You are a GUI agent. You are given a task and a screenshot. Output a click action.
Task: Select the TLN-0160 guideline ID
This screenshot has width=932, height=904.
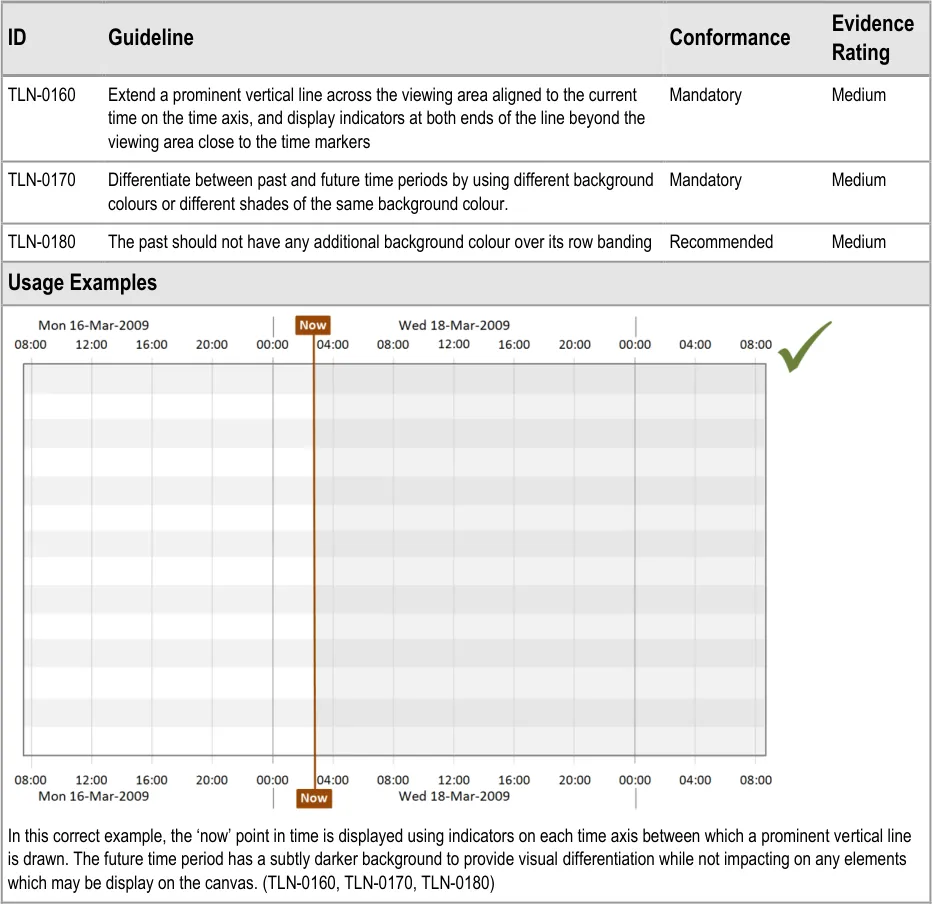pos(42,95)
